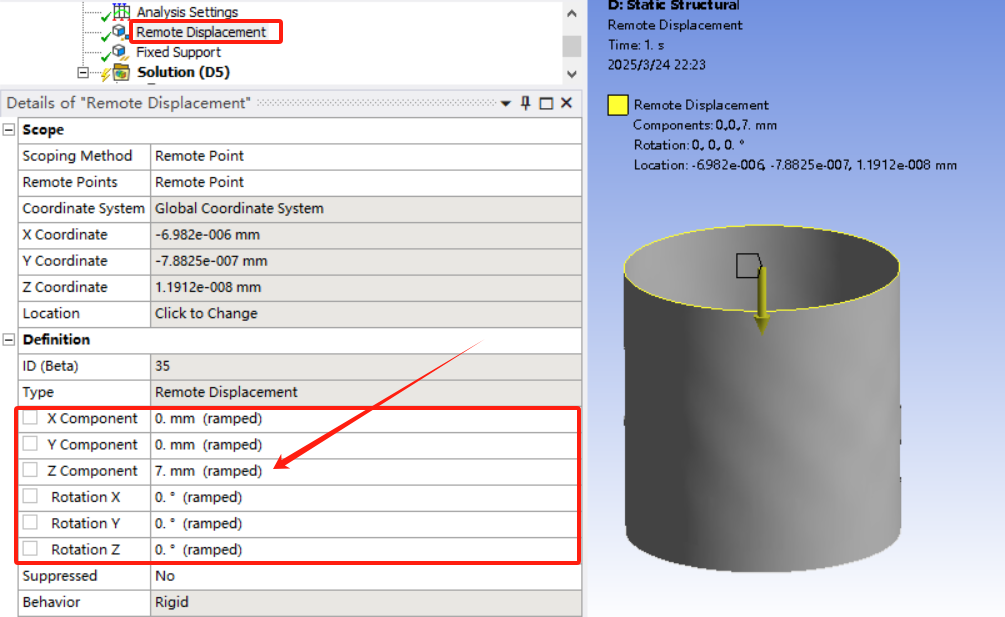Collapse the Scope section
1005x617 pixels.
[x=9, y=129]
